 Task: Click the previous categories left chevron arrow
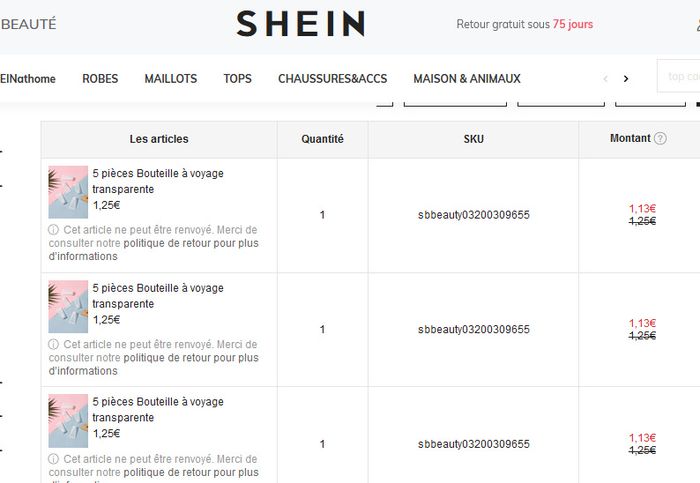coord(605,79)
